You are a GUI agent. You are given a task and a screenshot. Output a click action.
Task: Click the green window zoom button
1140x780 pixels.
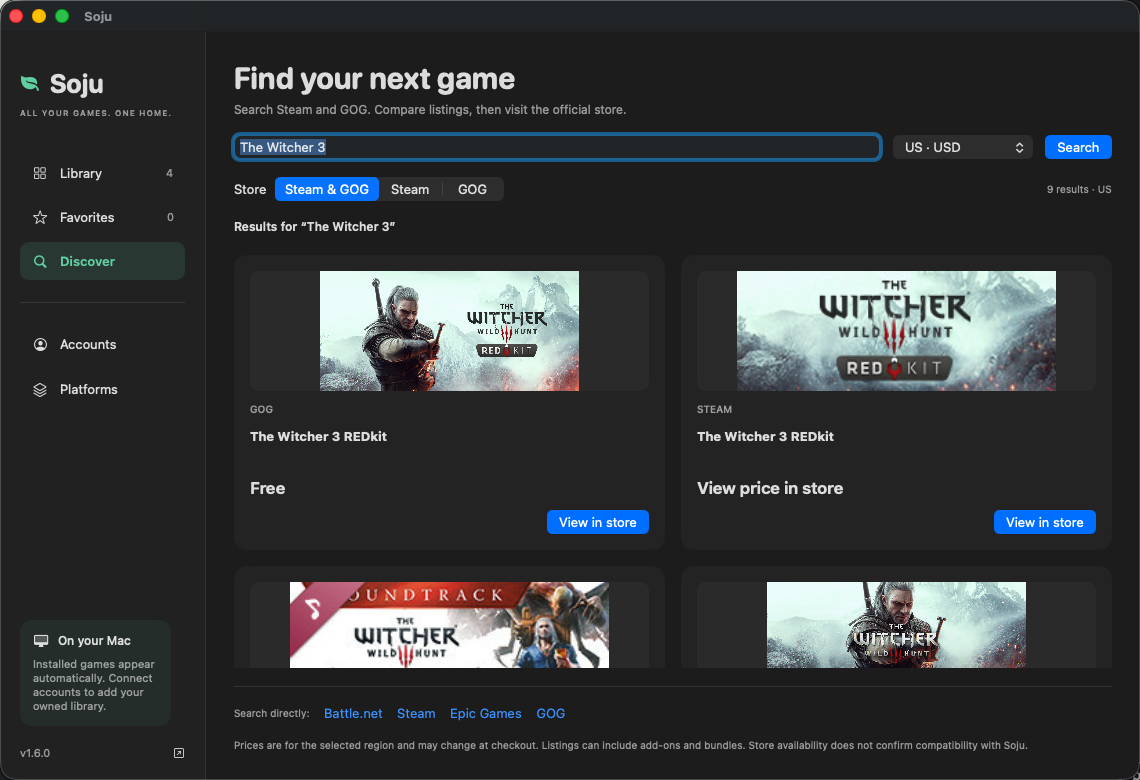(x=63, y=16)
